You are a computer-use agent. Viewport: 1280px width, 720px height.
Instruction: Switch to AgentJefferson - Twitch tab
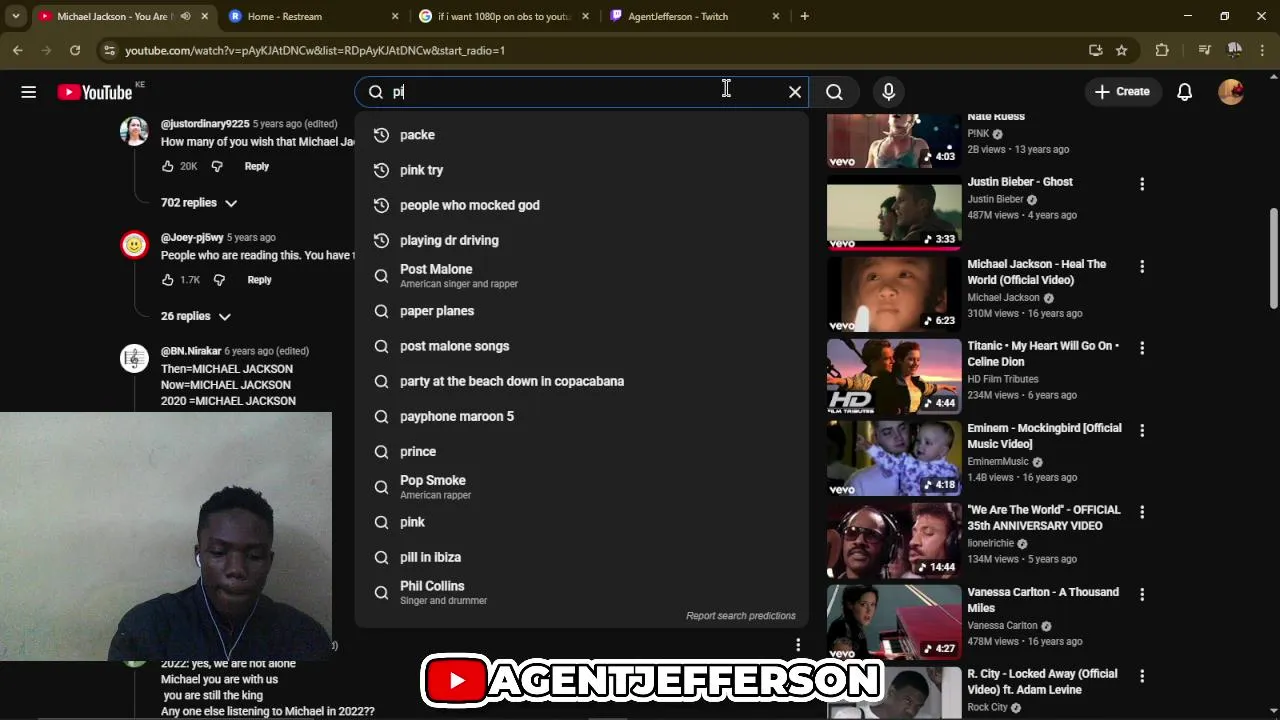coord(694,16)
